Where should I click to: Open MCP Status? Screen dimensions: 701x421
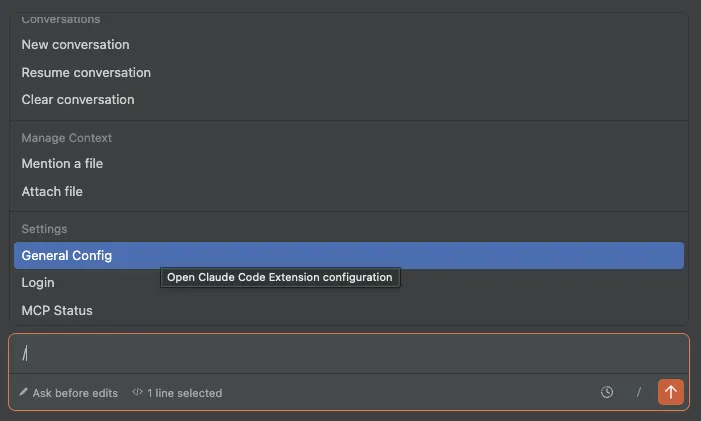point(57,311)
